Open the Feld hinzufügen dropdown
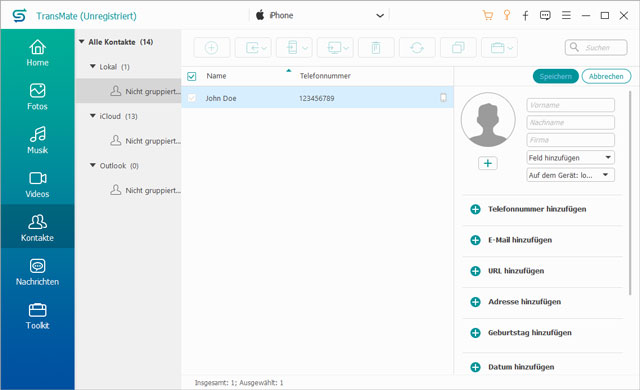Image resolution: width=640 pixels, height=390 pixels. point(571,157)
